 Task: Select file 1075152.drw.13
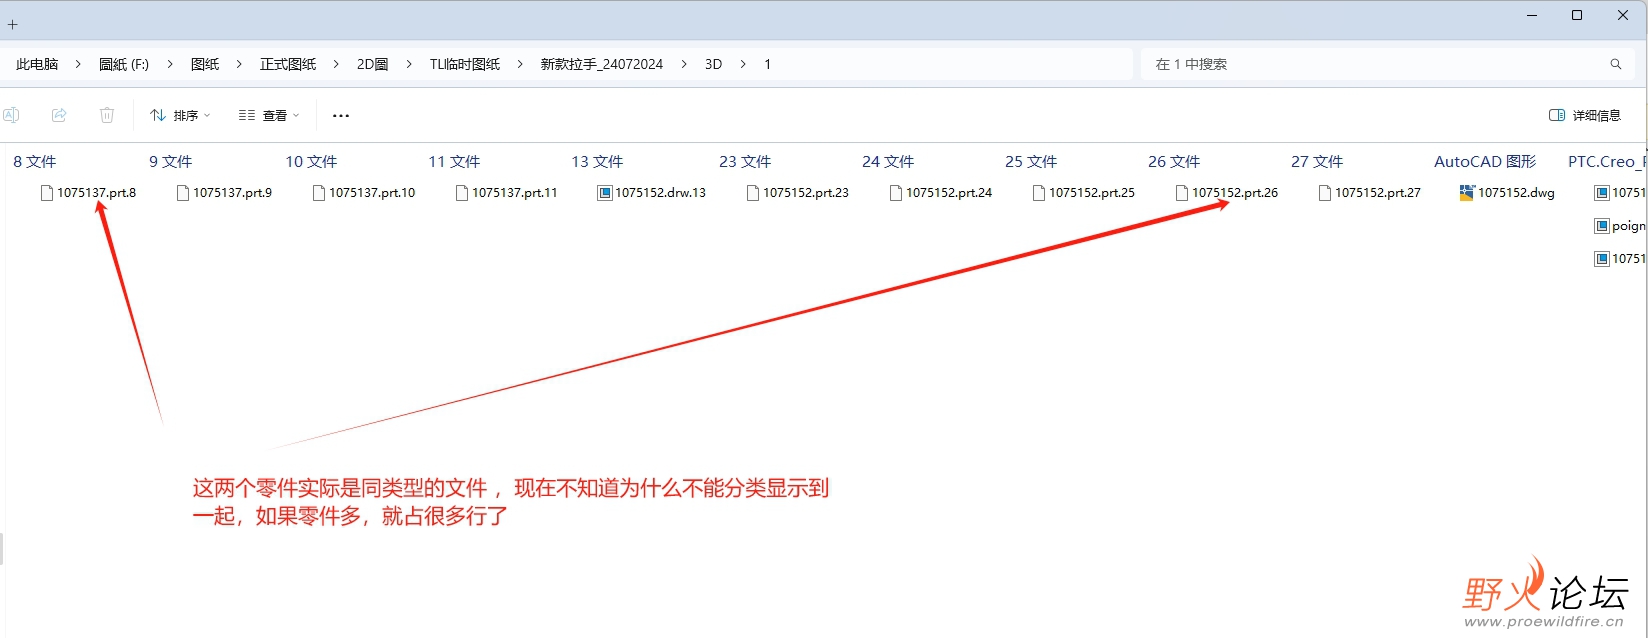(x=652, y=193)
